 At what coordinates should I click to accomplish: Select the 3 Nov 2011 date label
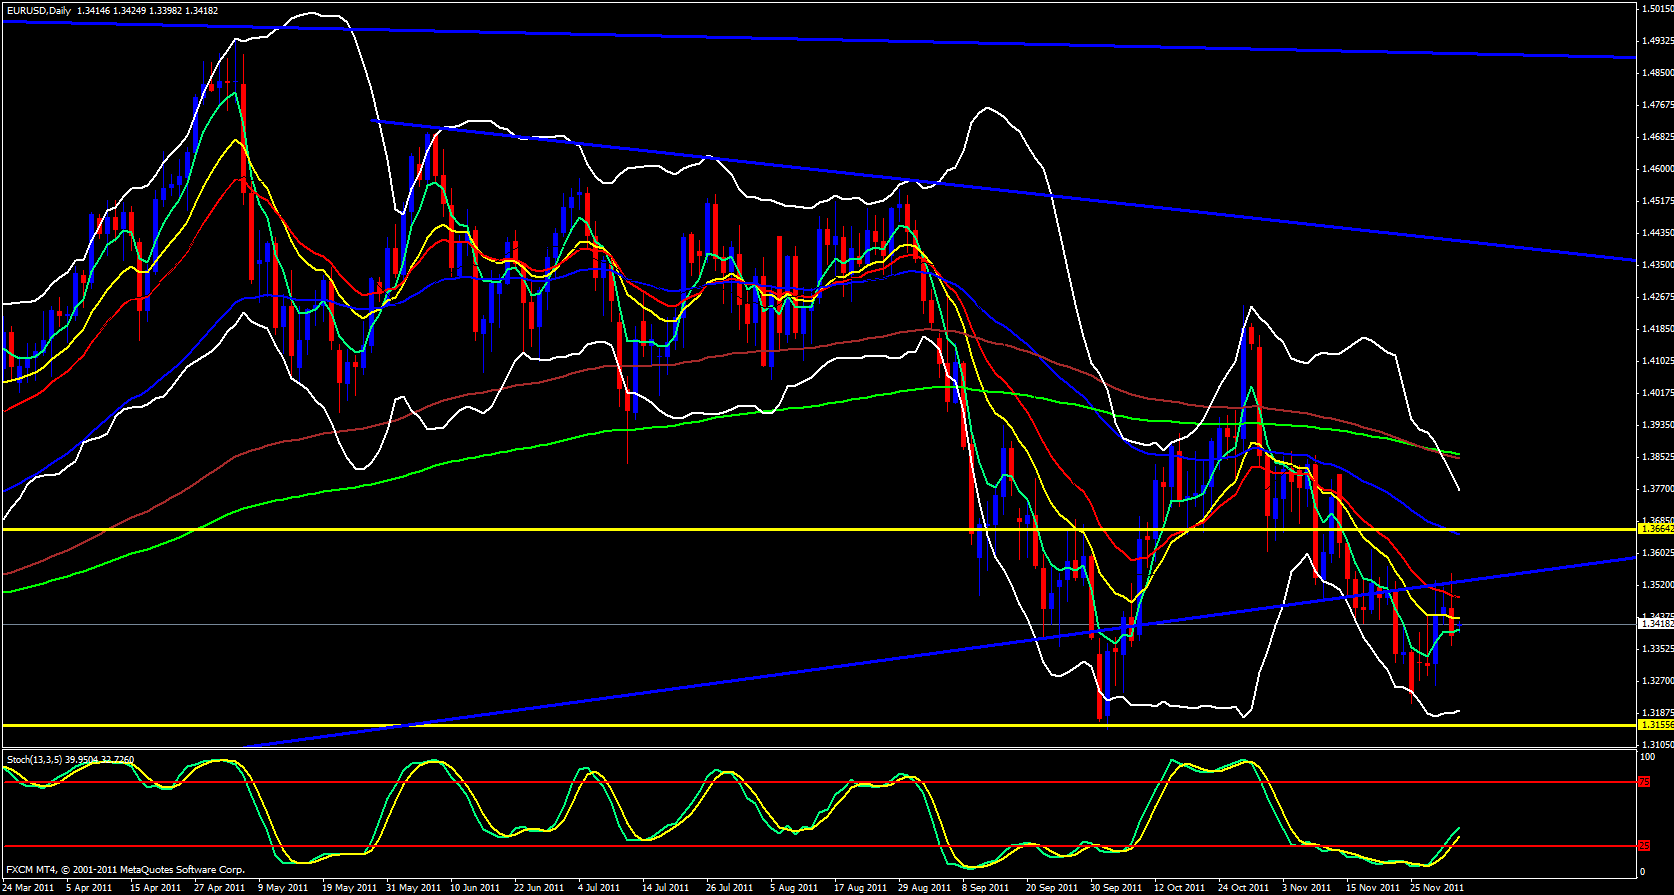[x=1306, y=887]
